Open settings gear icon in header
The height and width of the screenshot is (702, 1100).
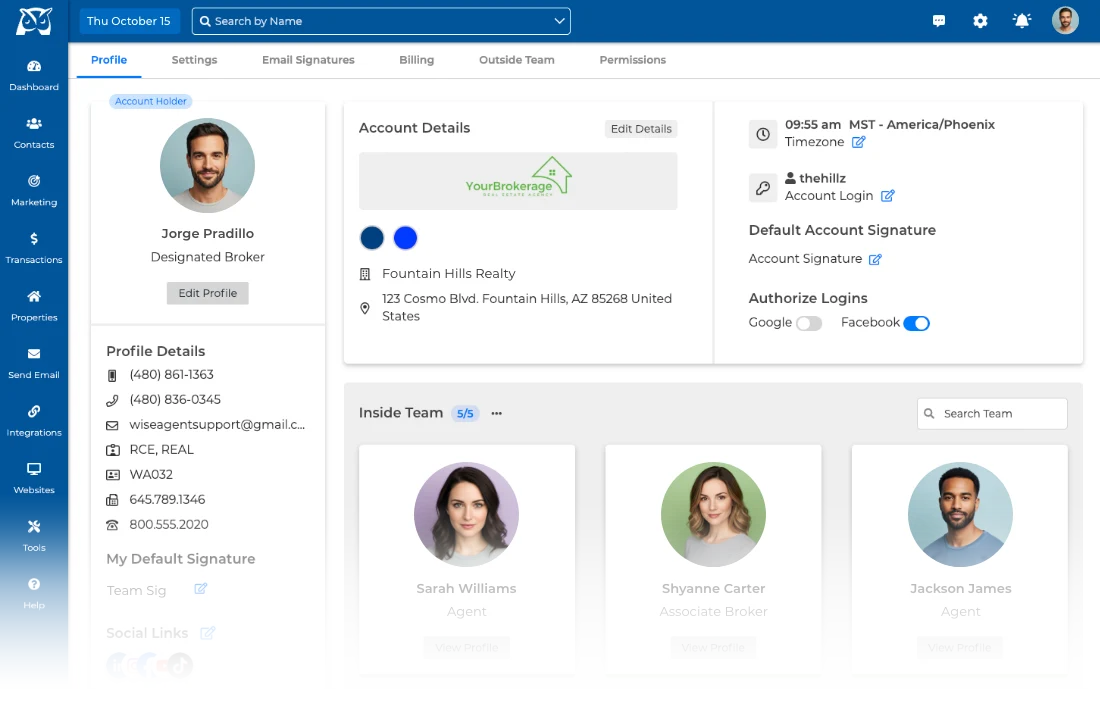click(x=980, y=21)
